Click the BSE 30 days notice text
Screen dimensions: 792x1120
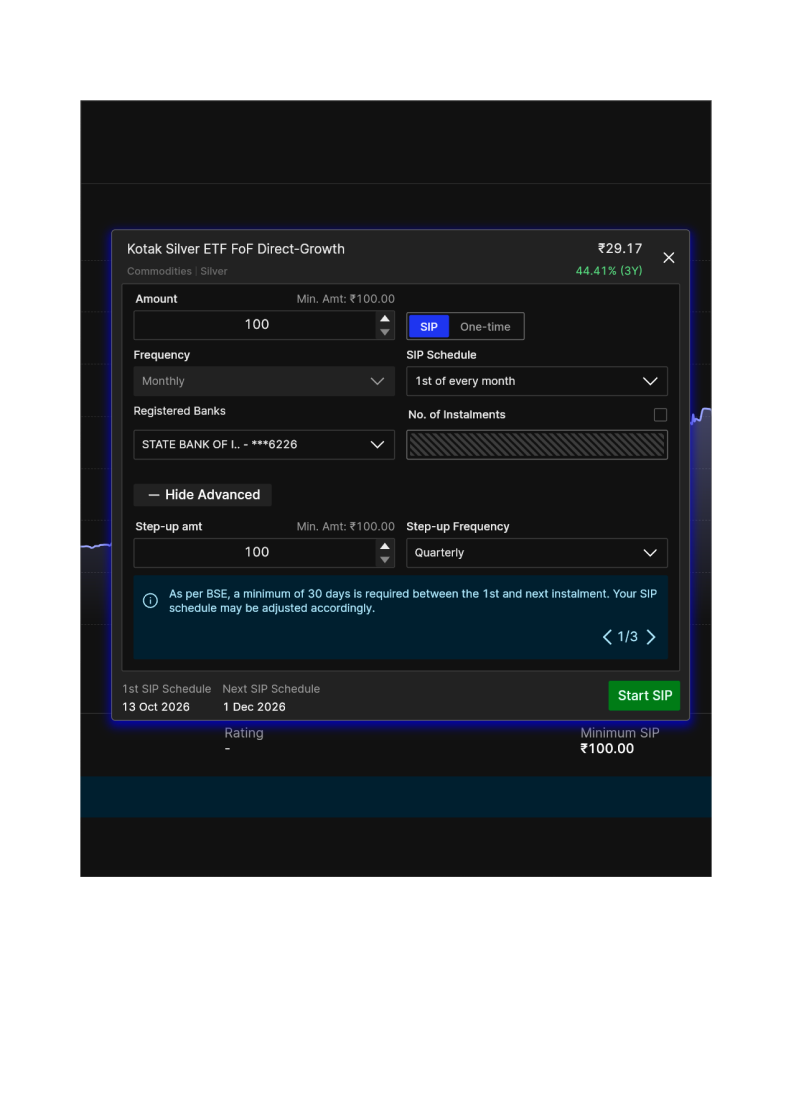[x=413, y=601]
